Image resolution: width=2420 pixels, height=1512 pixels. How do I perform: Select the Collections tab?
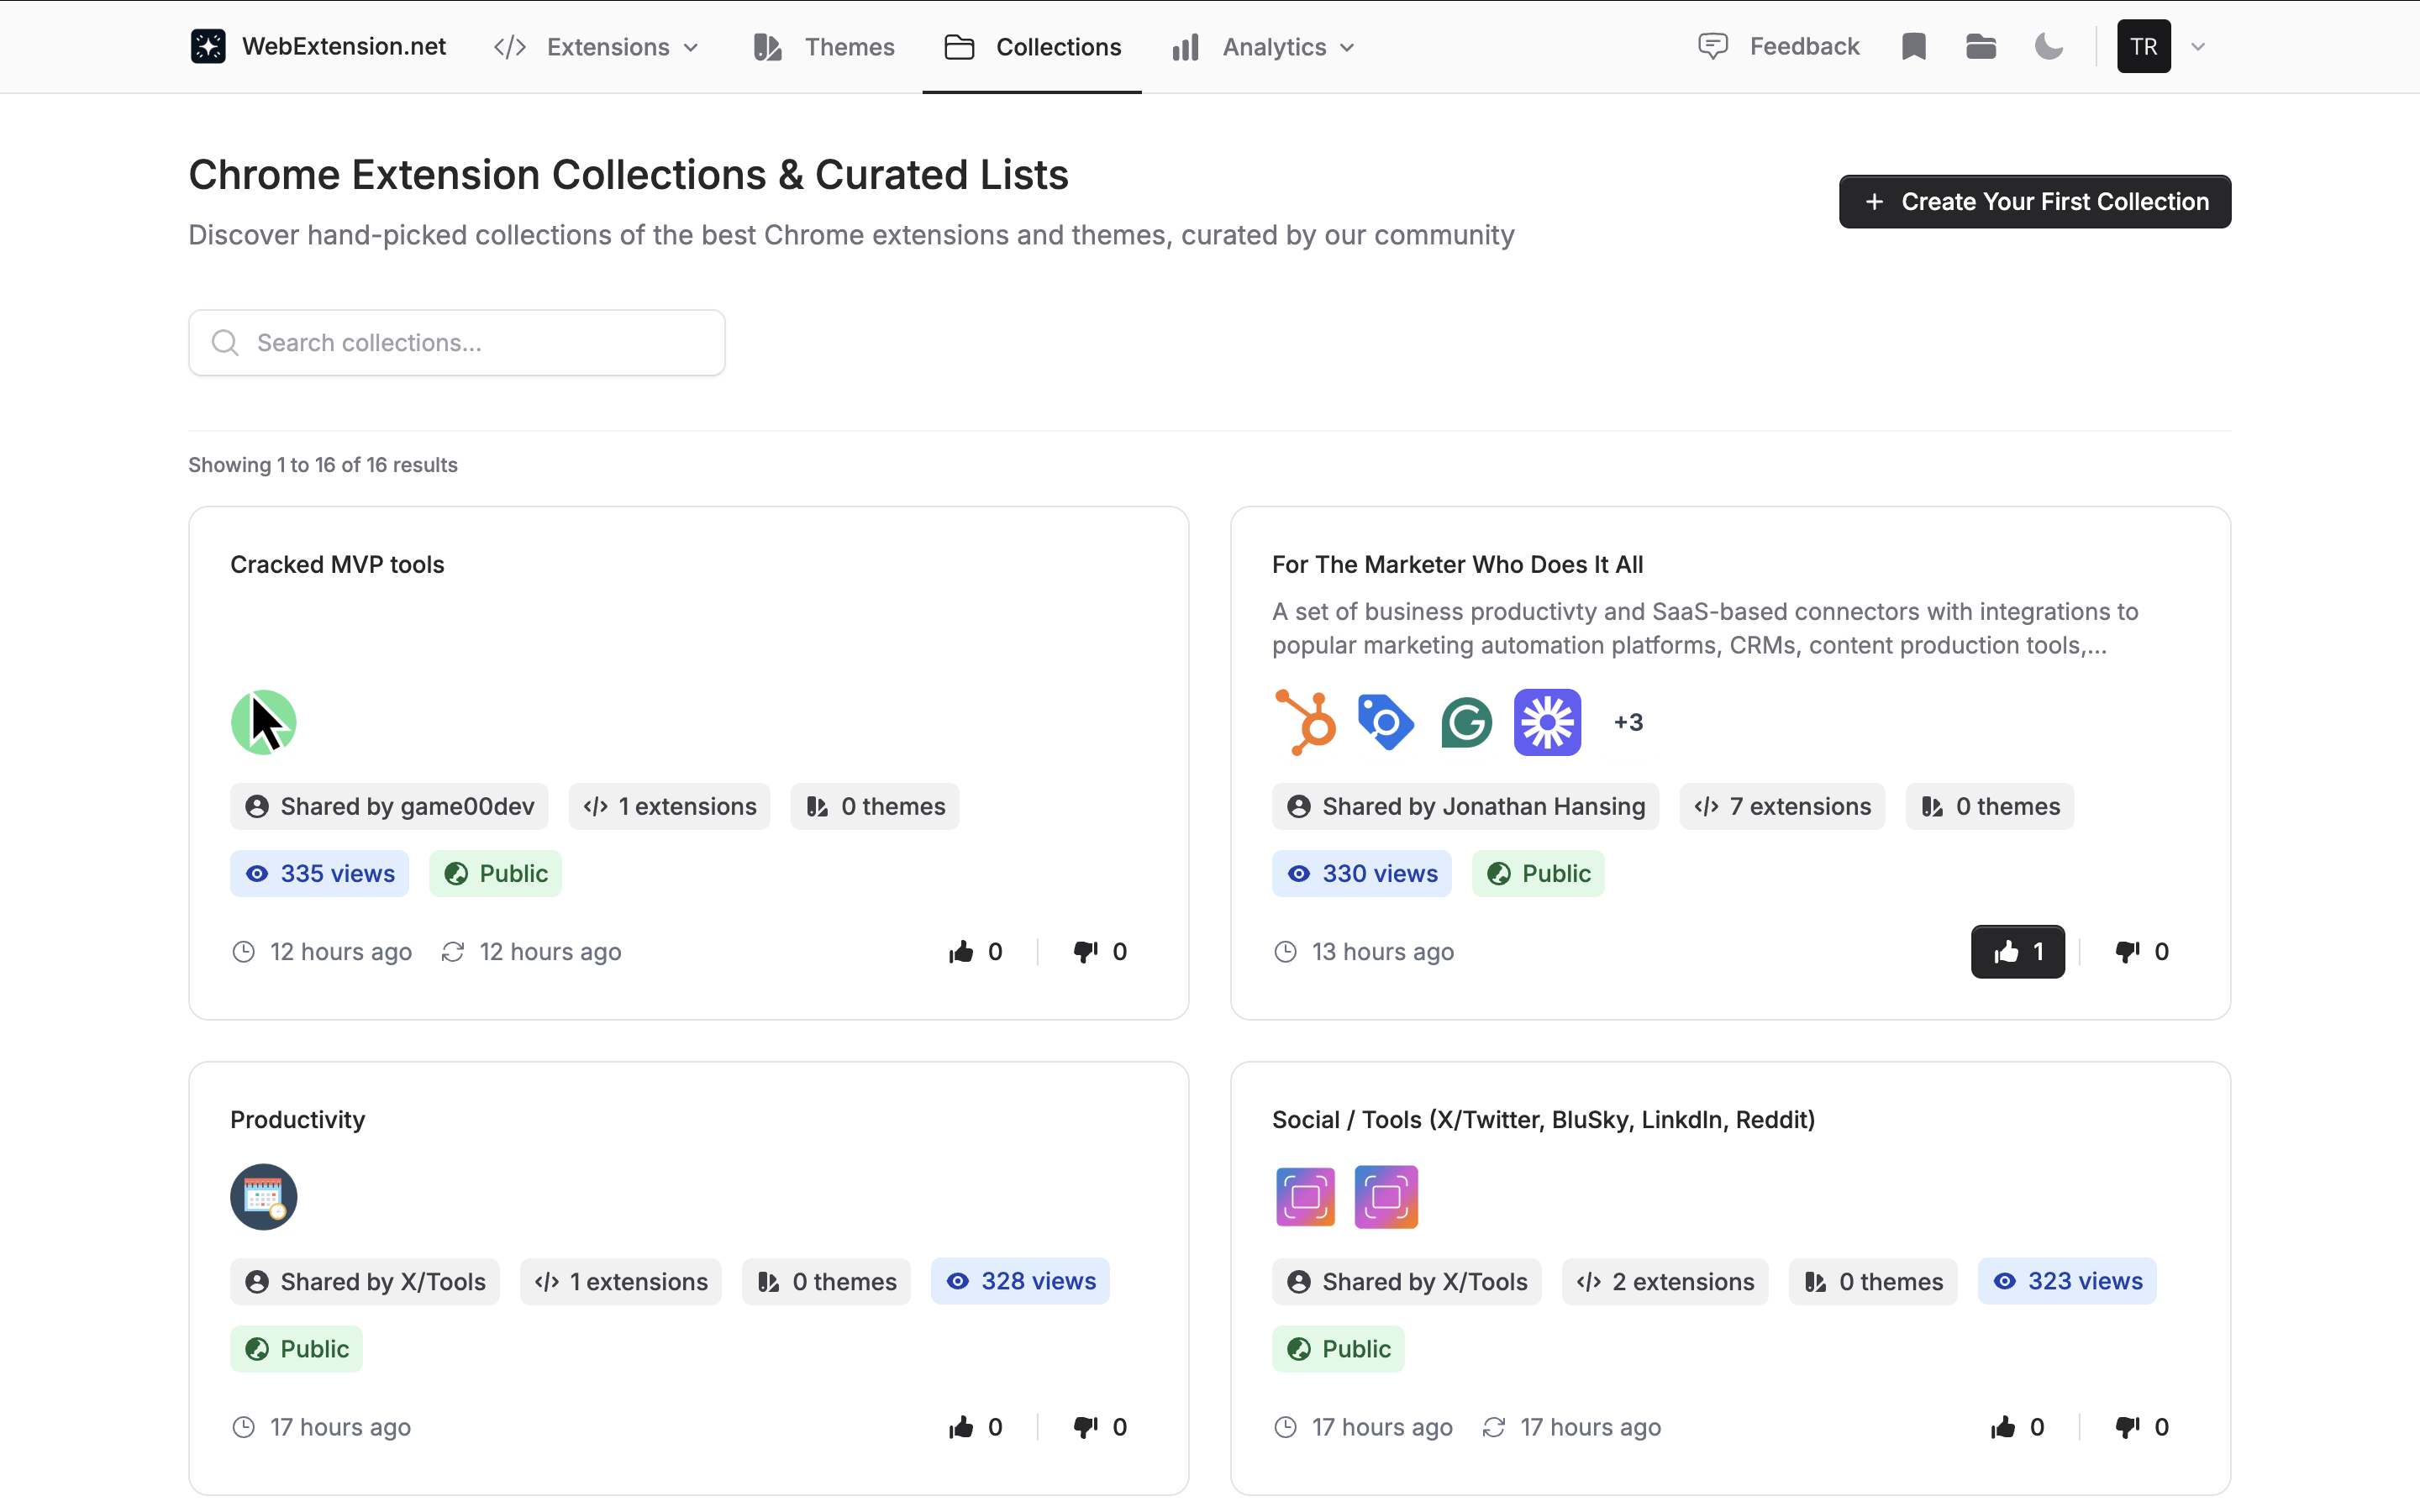(x=1032, y=47)
